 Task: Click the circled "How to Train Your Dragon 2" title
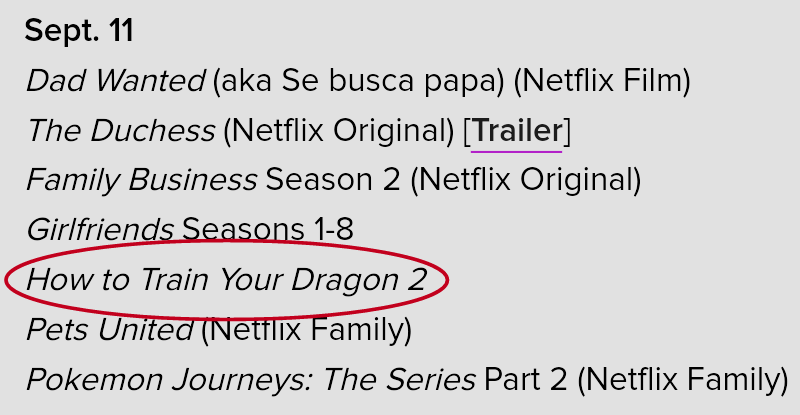click(227, 280)
